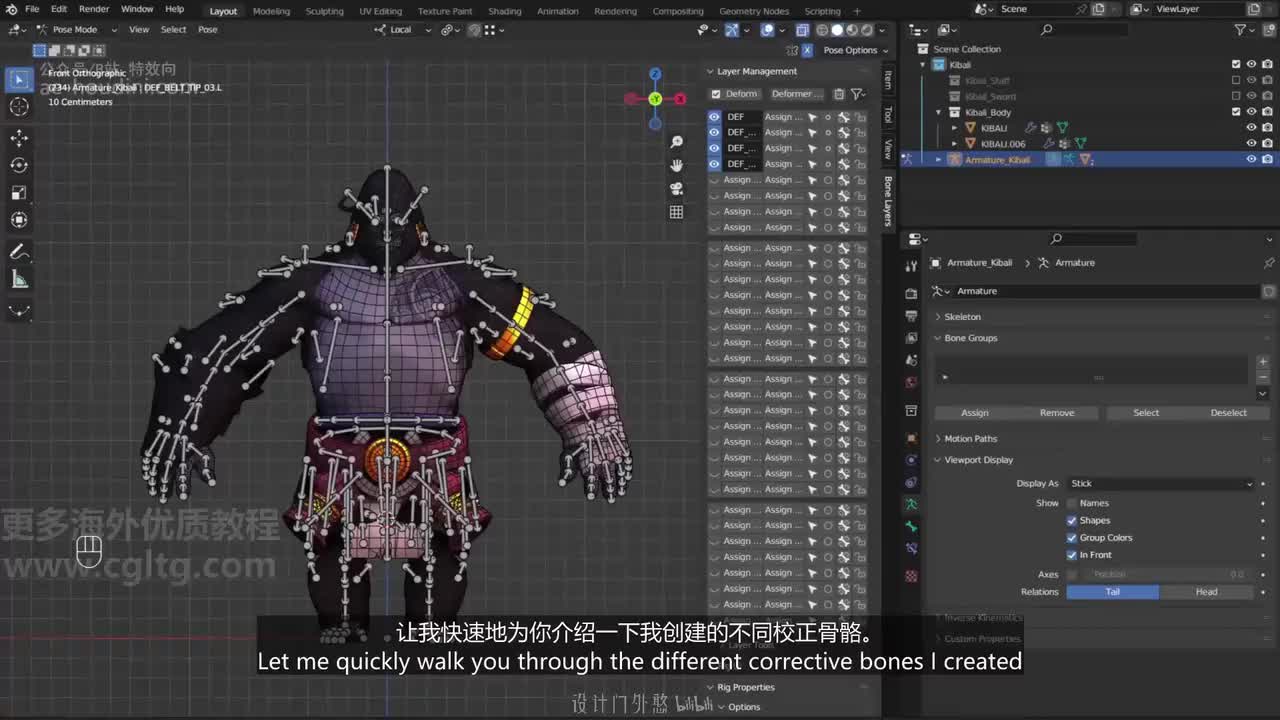This screenshot has width=1280, height=720.
Task: Open the Pose menu in the viewport header
Action: click(208, 30)
